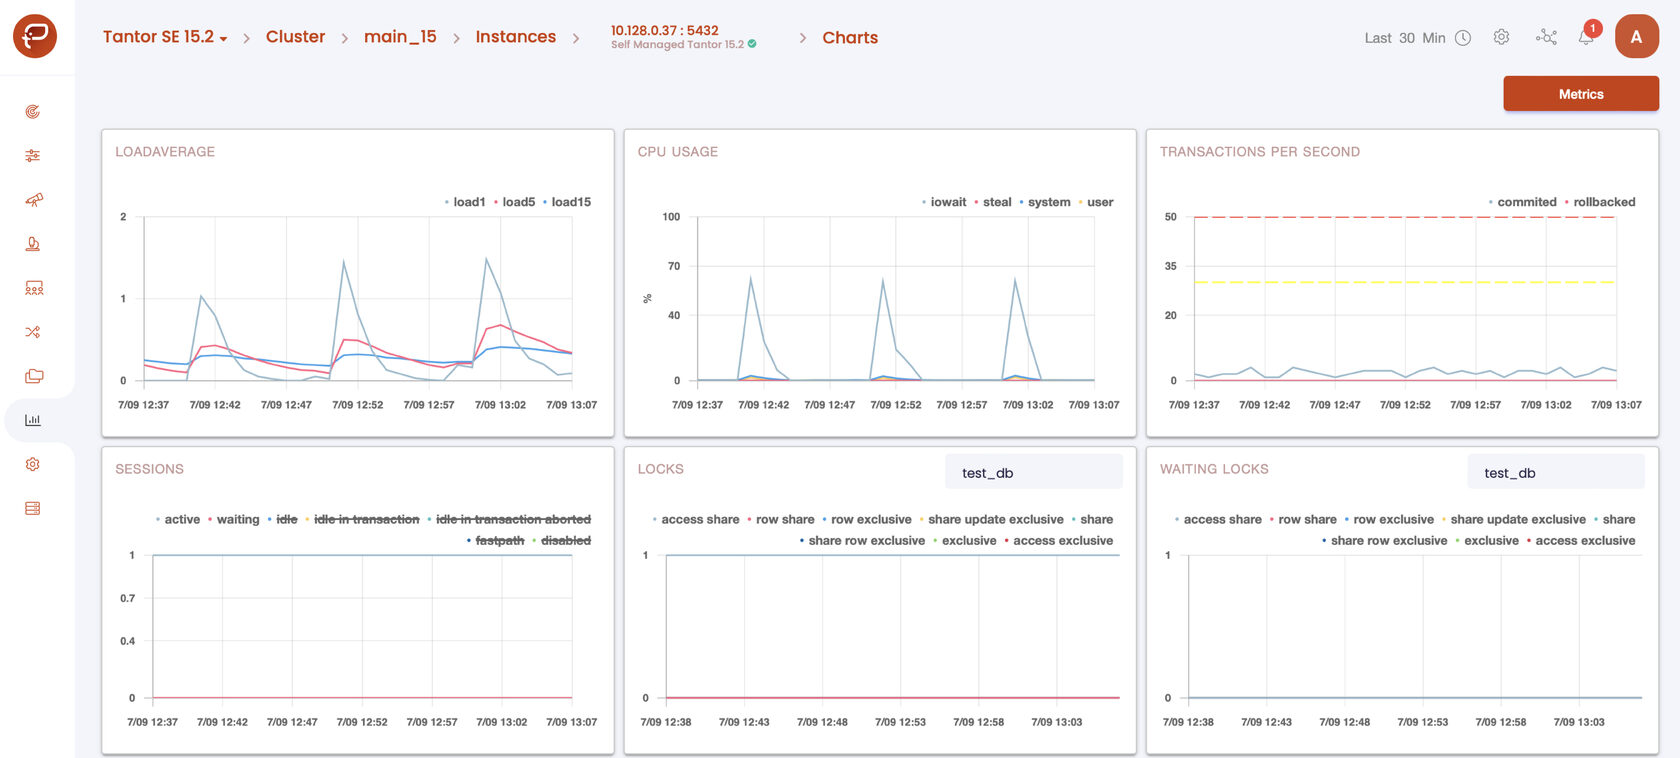Toggle access share in LOCKS legend

pyautogui.click(x=696, y=520)
